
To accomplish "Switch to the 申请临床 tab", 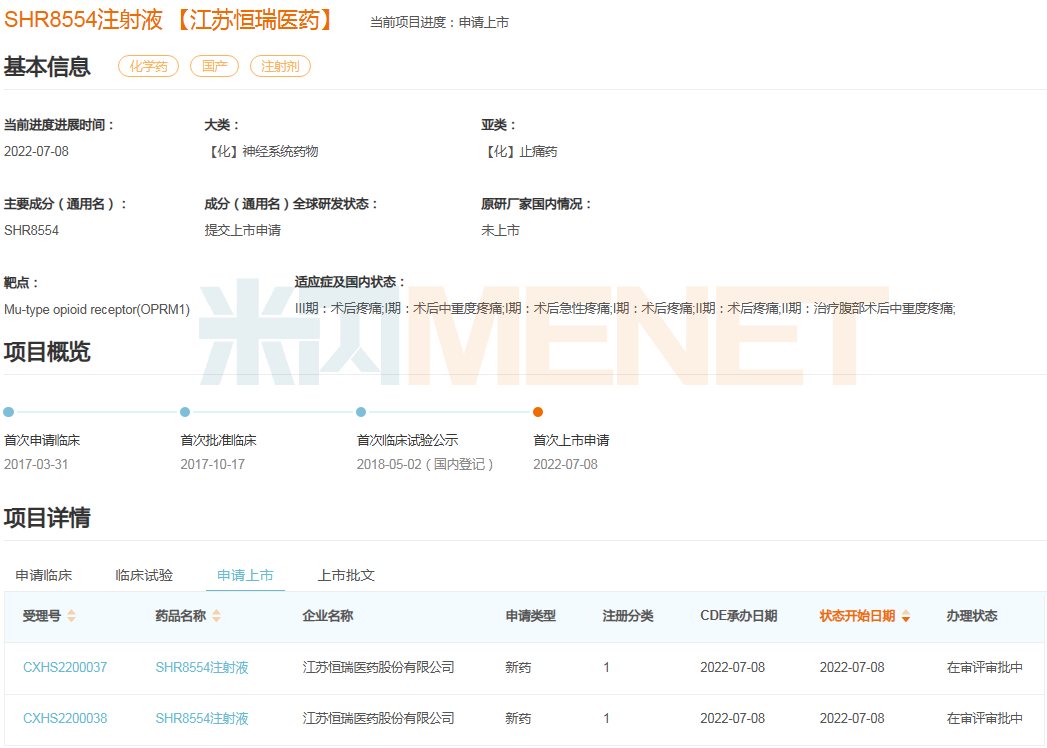I will pos(44,575).
